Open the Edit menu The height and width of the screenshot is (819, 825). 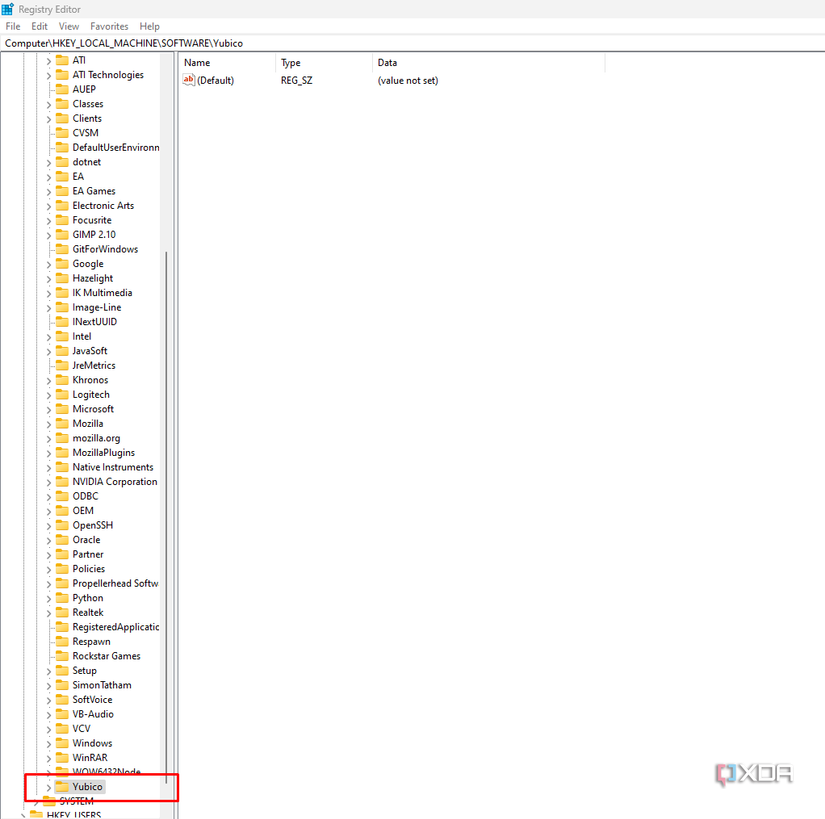[39, 26]
